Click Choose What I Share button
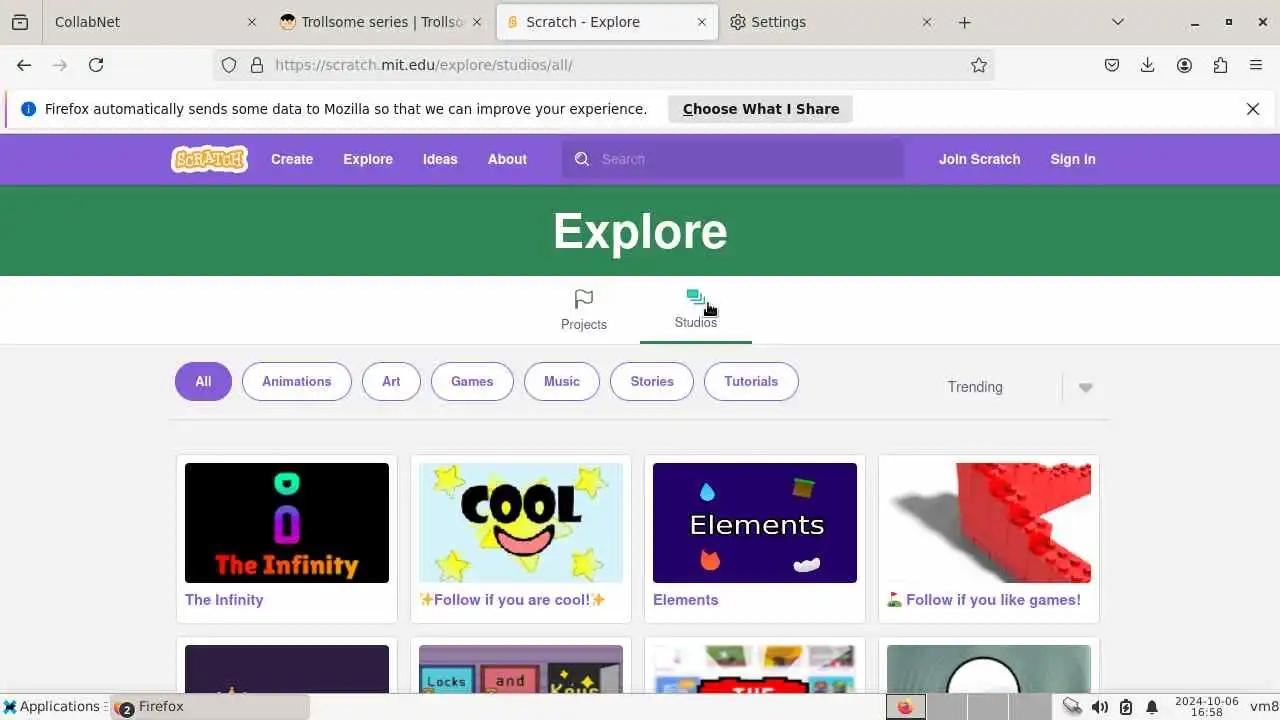The width and height of the screenshot is (1280, 720). [x=760, y=109]
